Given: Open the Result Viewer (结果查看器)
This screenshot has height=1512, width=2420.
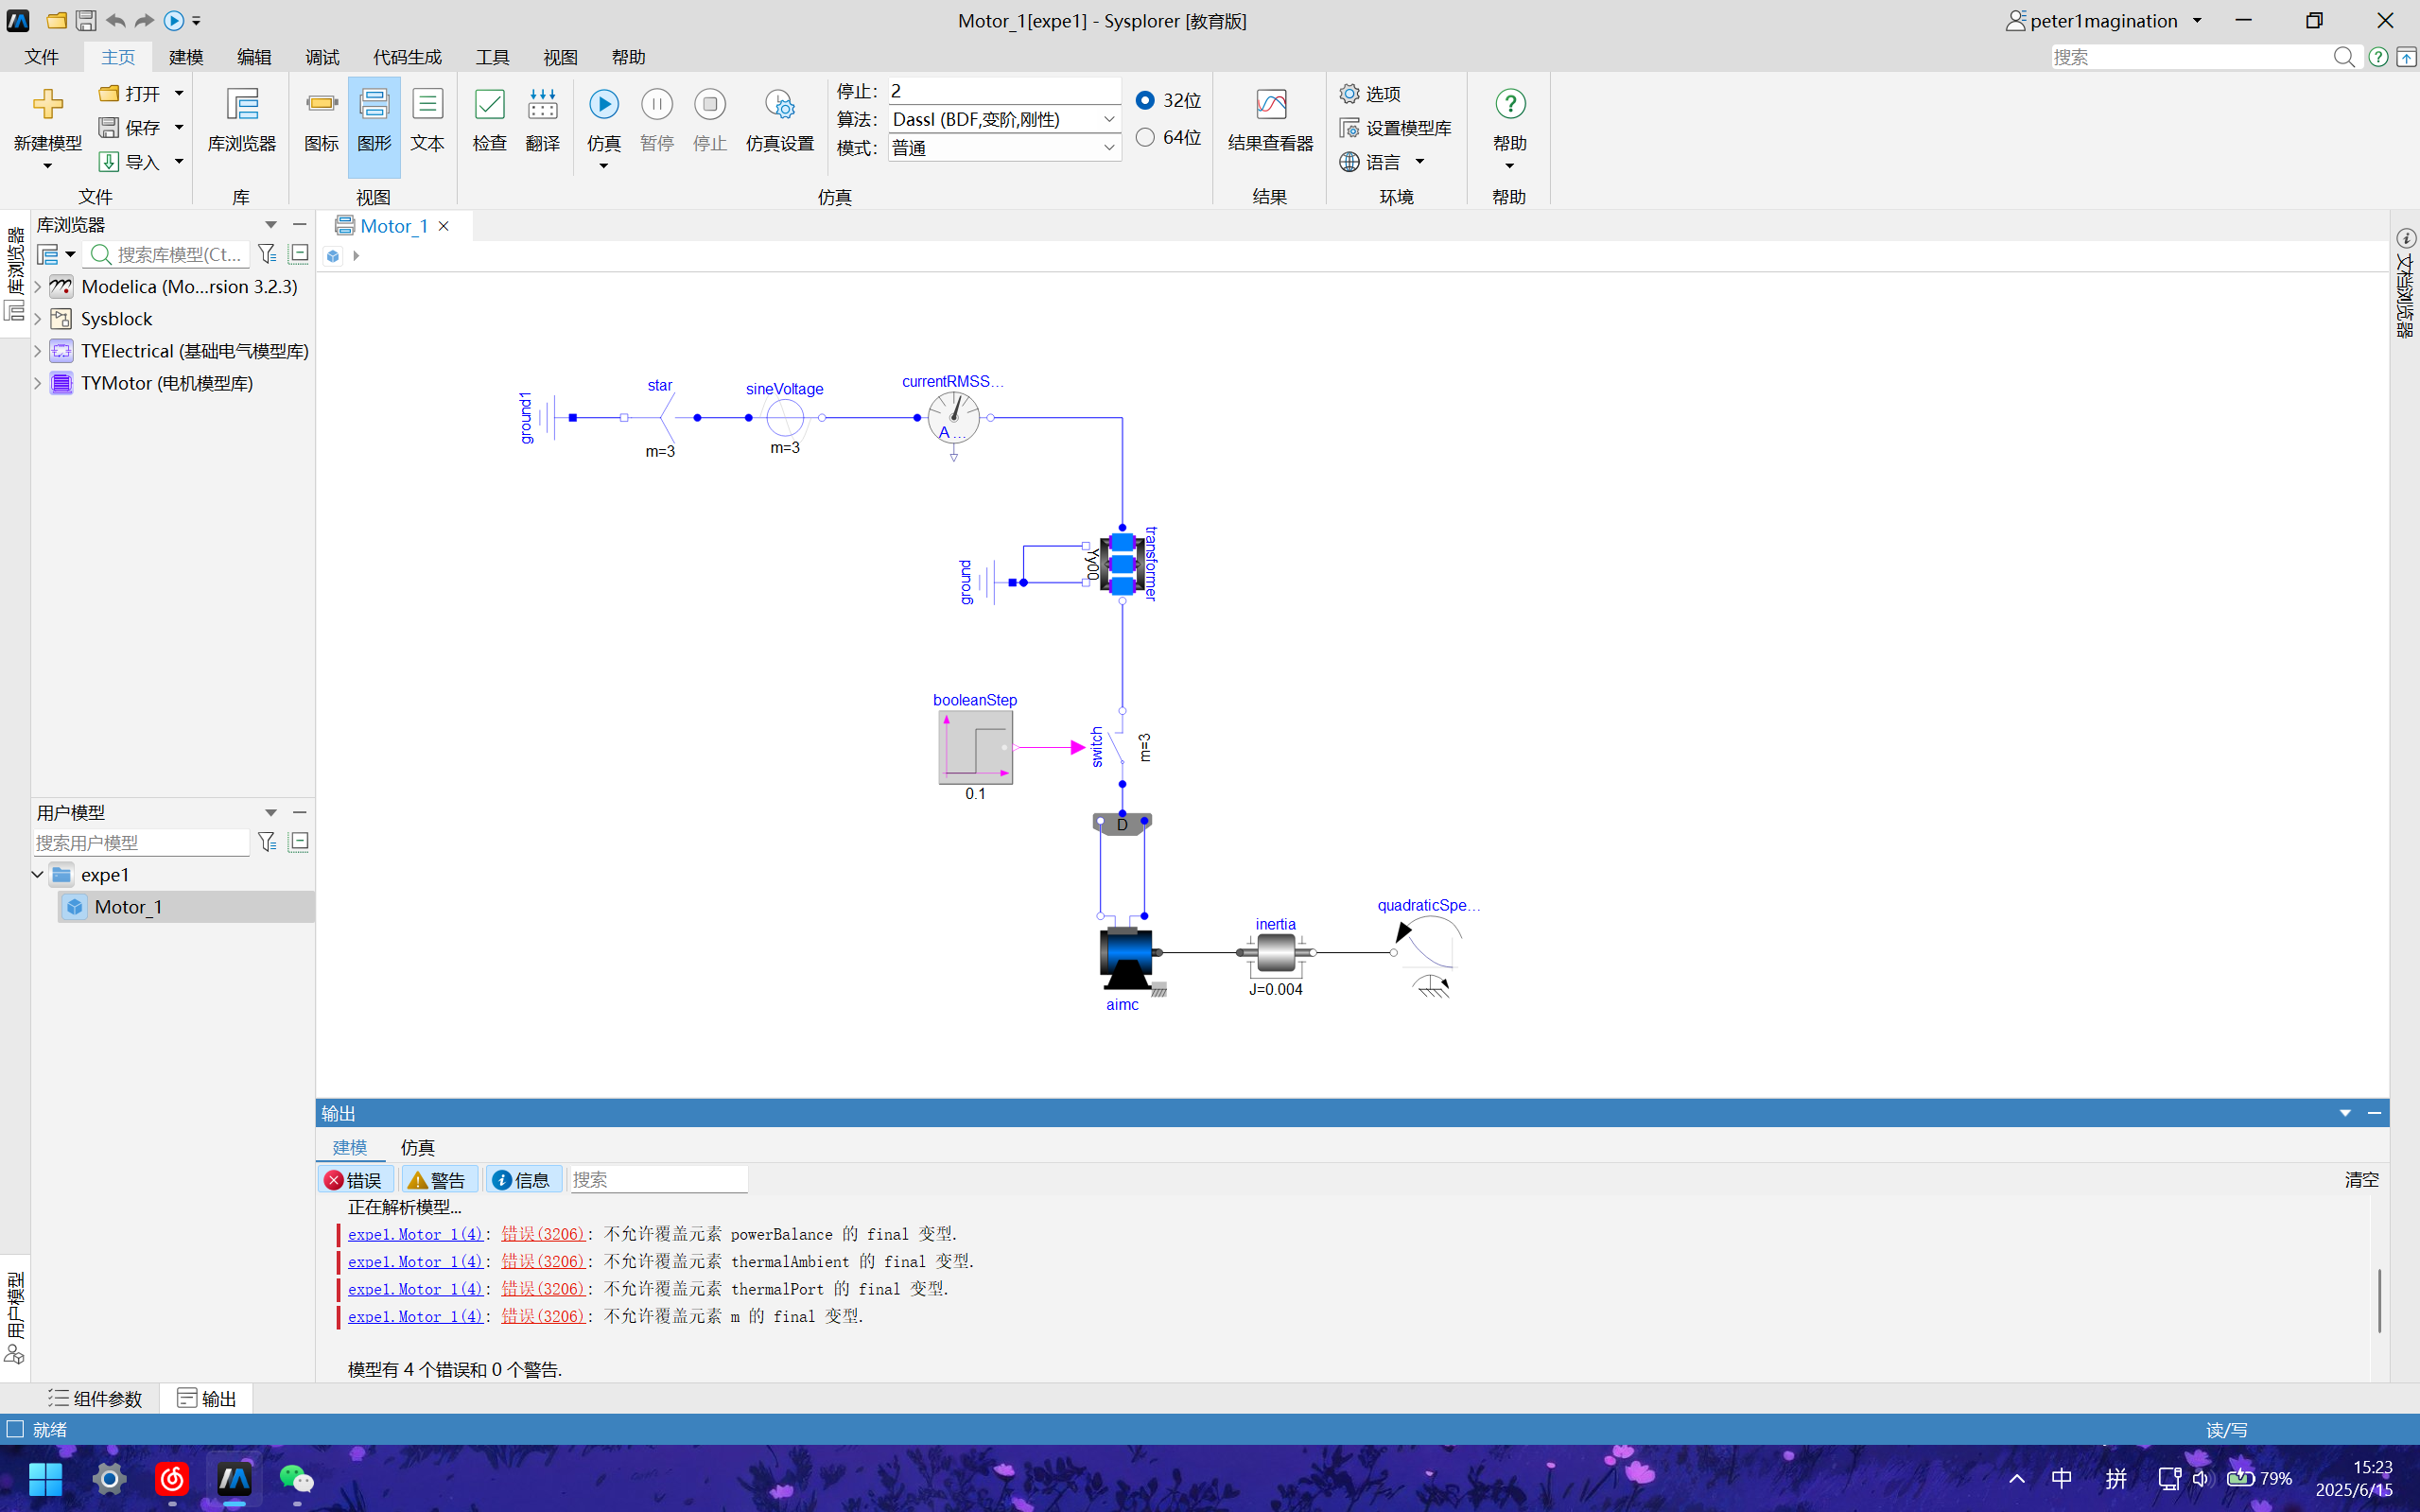Looking at the screenshot, I should [1270, 119].
